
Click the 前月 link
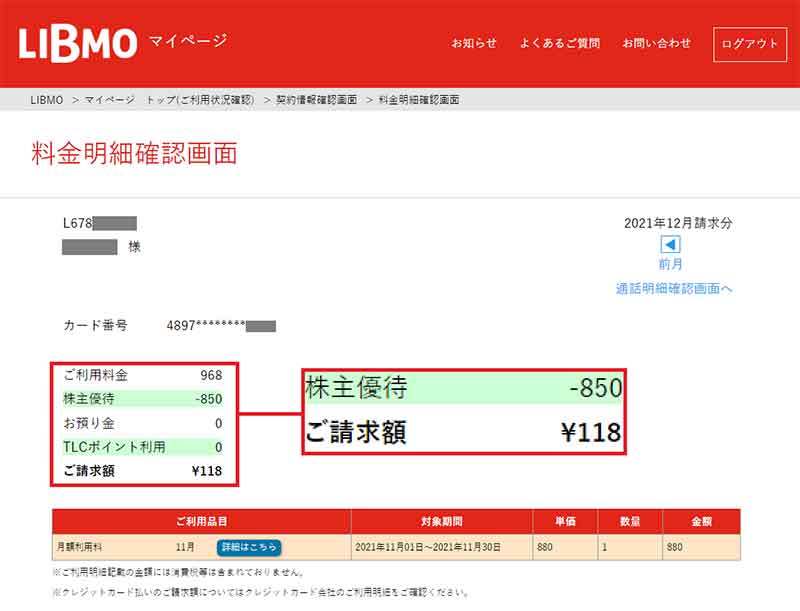(670, 264)
